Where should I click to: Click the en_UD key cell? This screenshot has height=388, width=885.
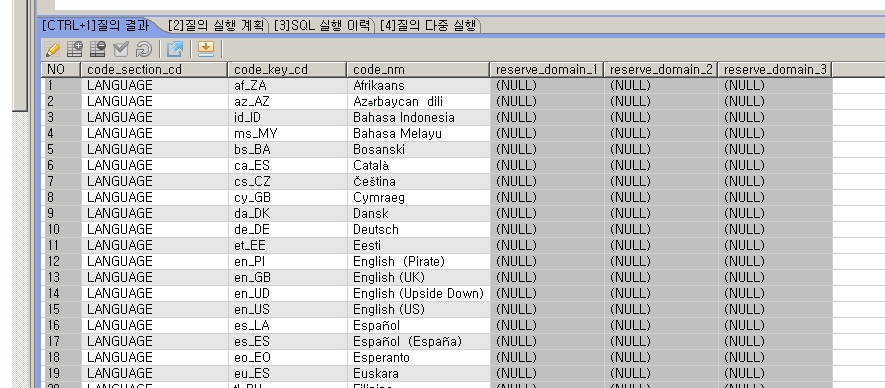point(287,294)
